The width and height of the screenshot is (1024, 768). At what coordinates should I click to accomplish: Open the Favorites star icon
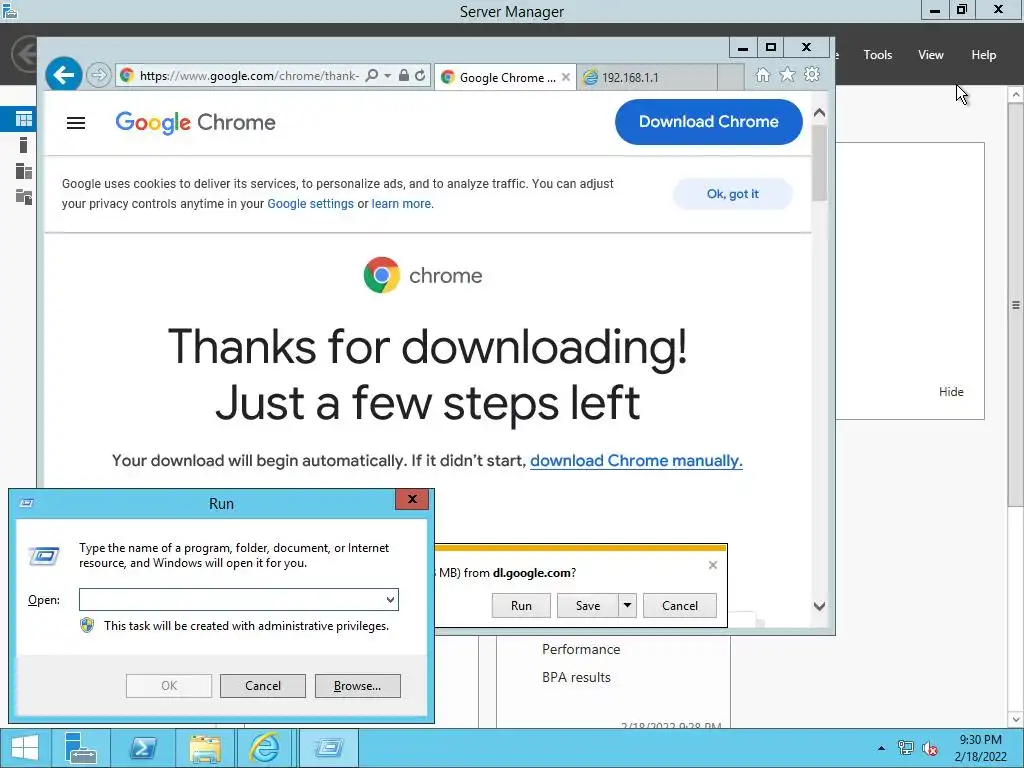788,75
